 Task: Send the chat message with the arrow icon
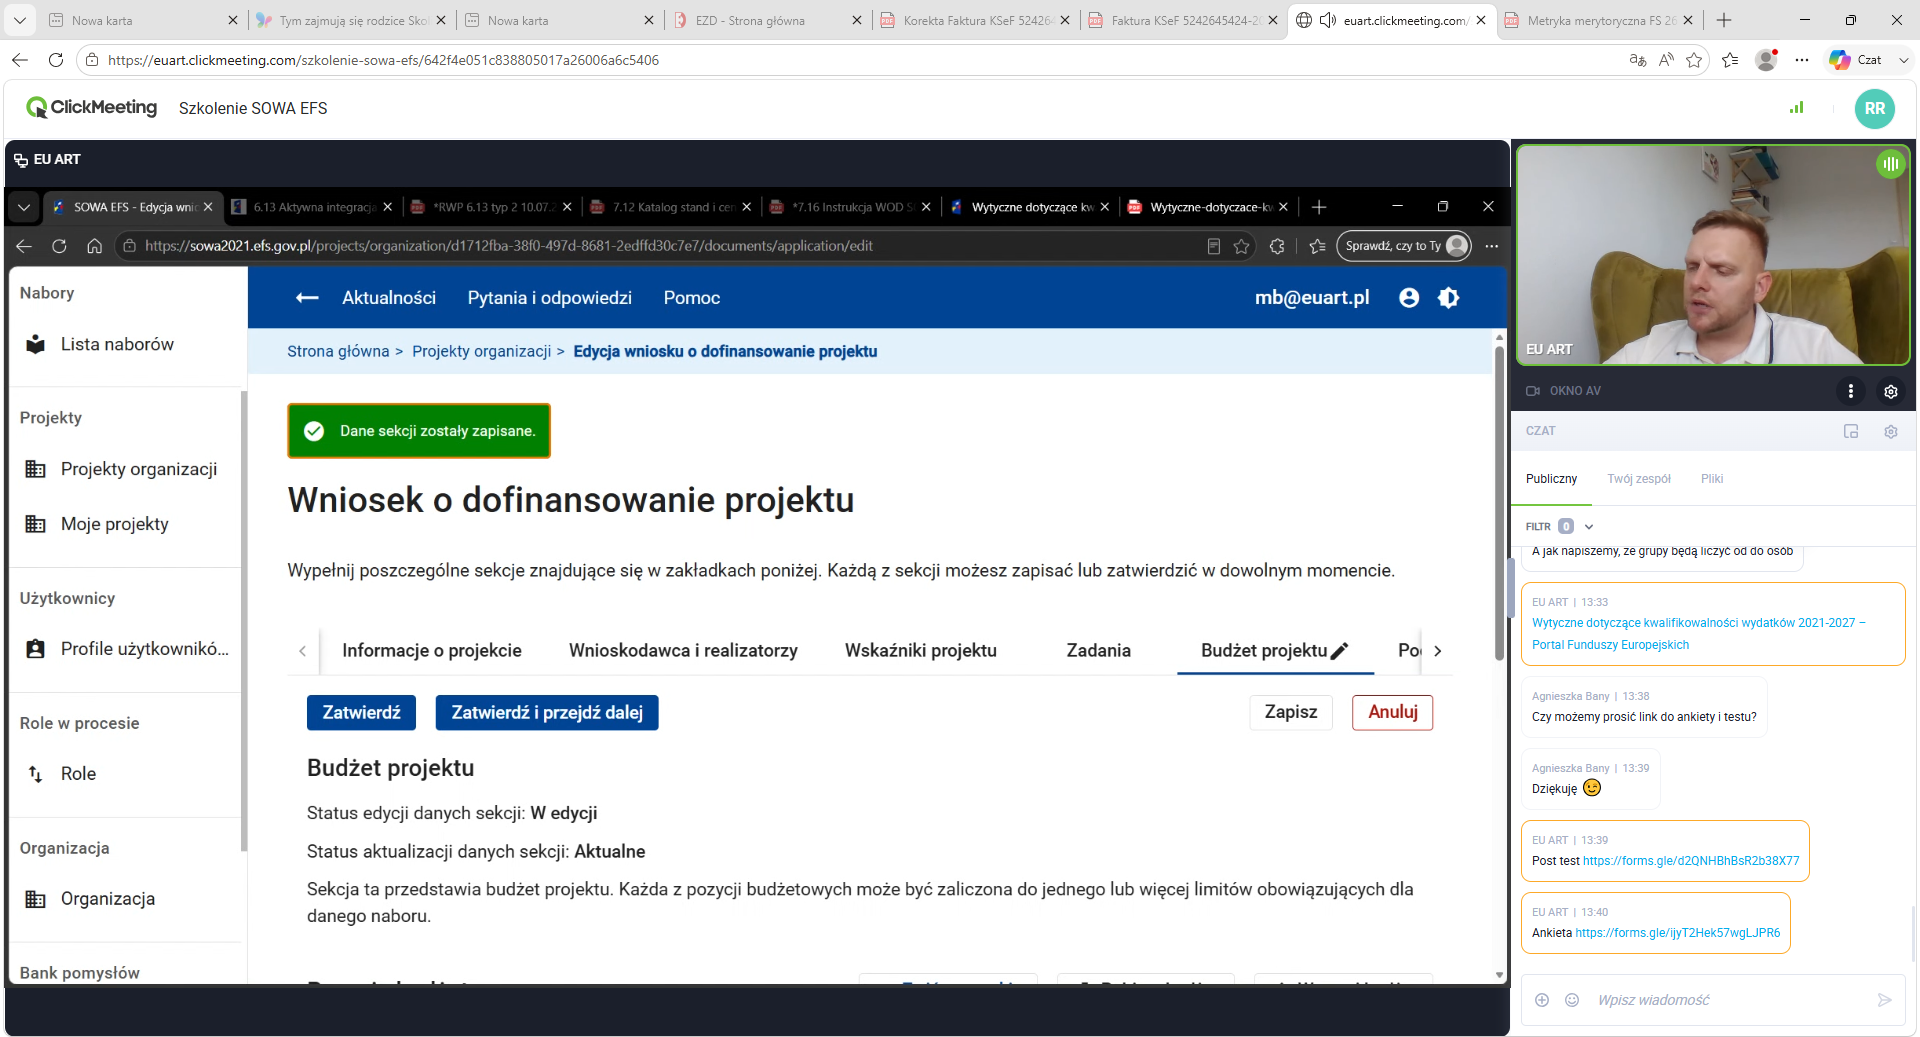pyautogui.click(x=1885, y=1000)
